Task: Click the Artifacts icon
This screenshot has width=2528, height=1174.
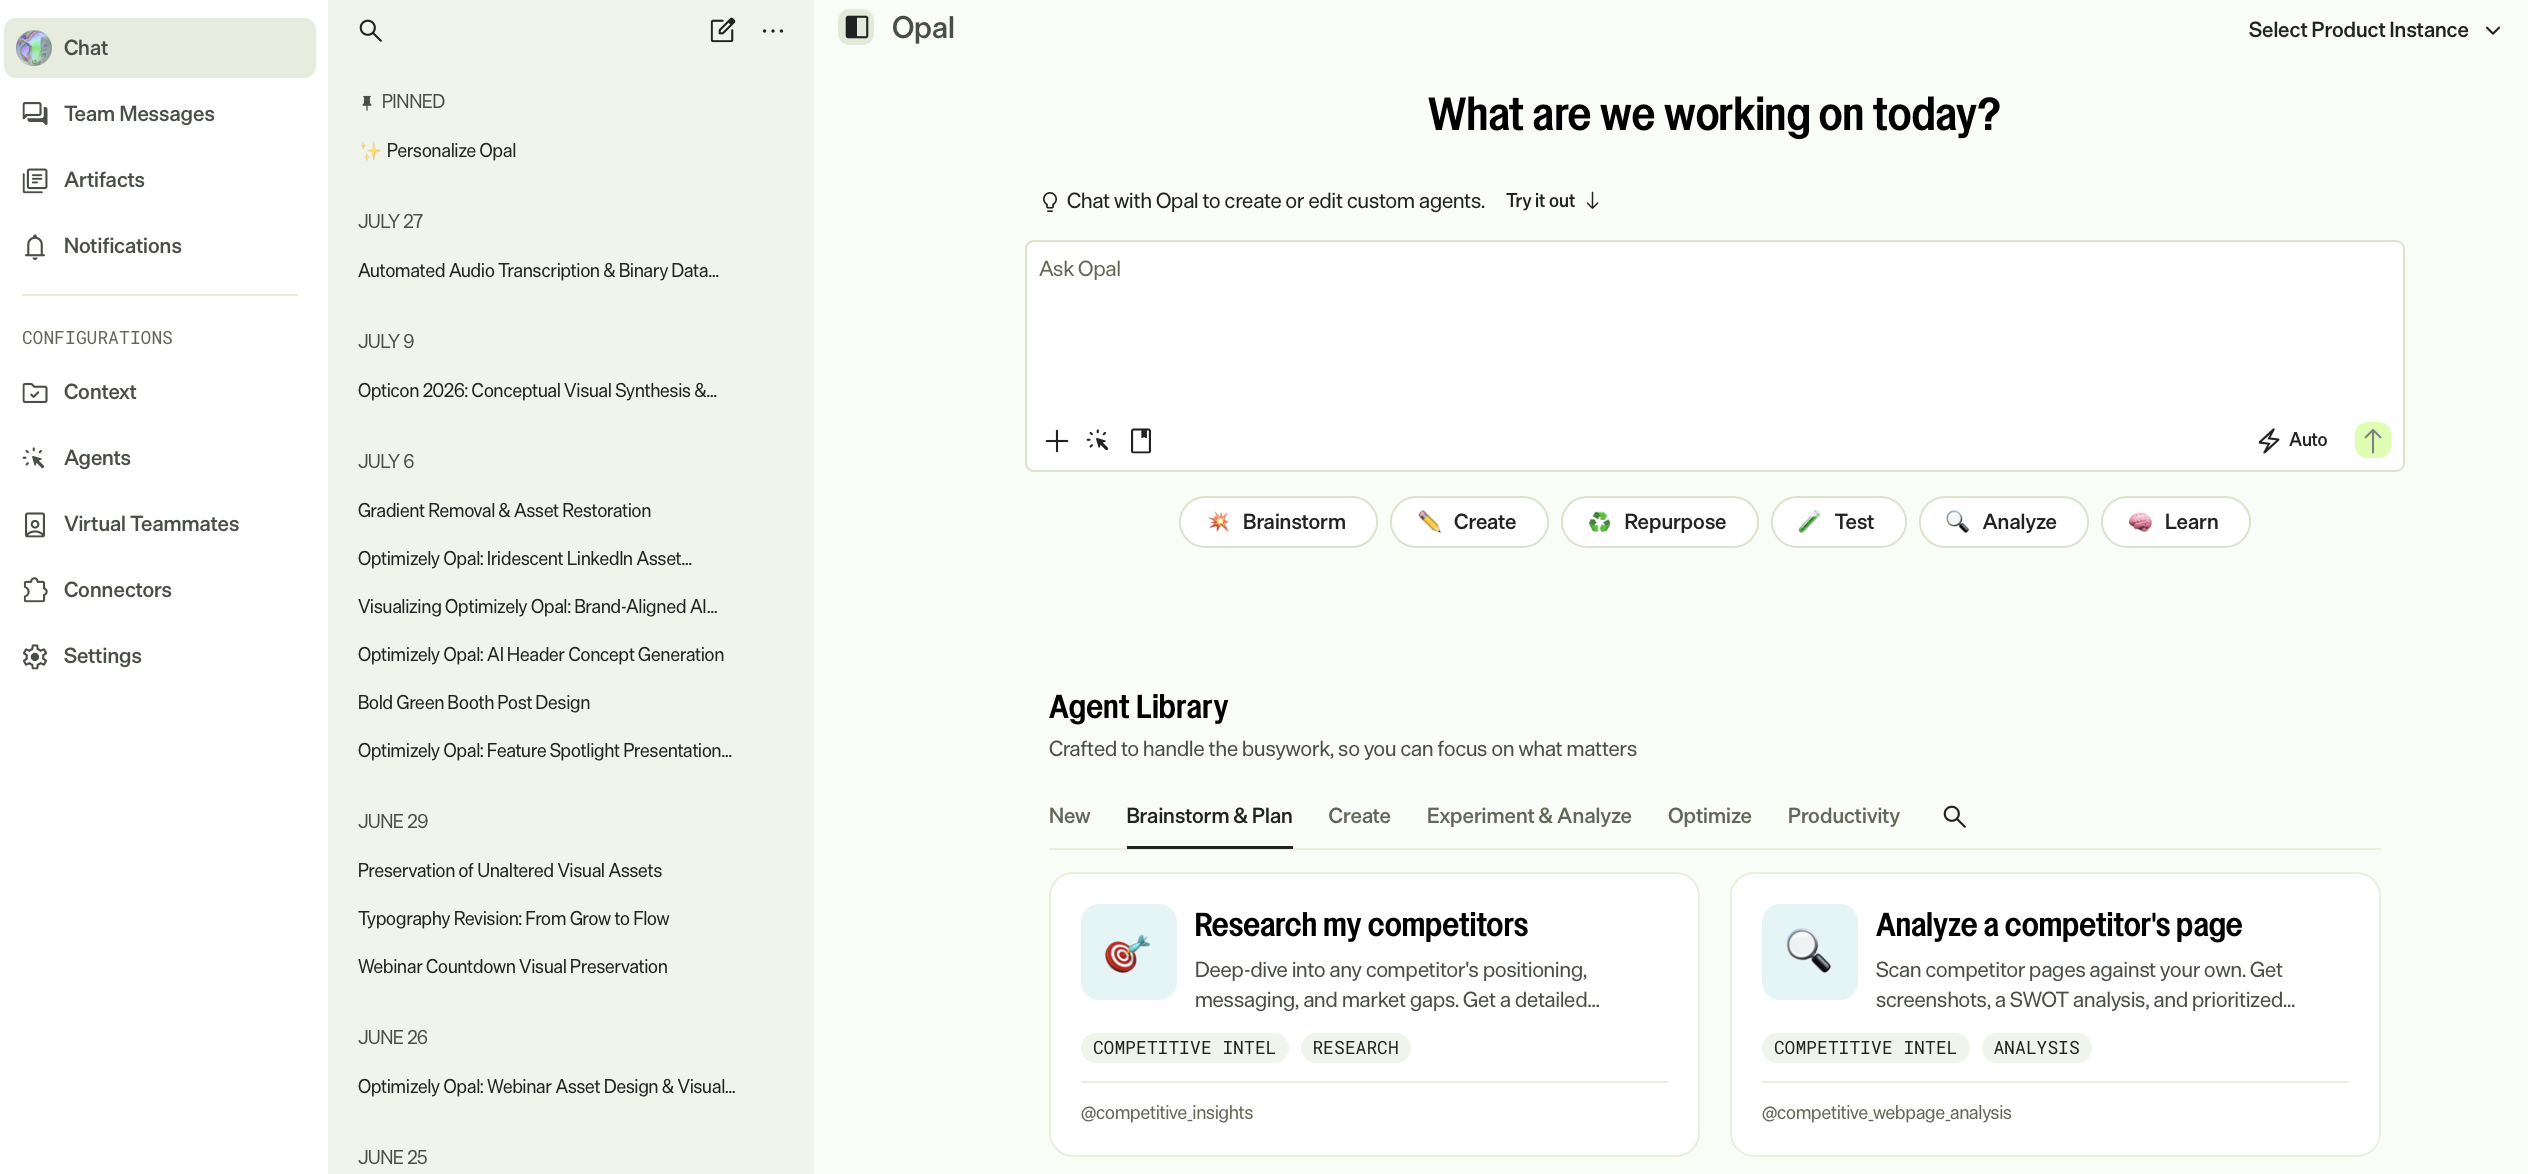Action: point(35,180)
